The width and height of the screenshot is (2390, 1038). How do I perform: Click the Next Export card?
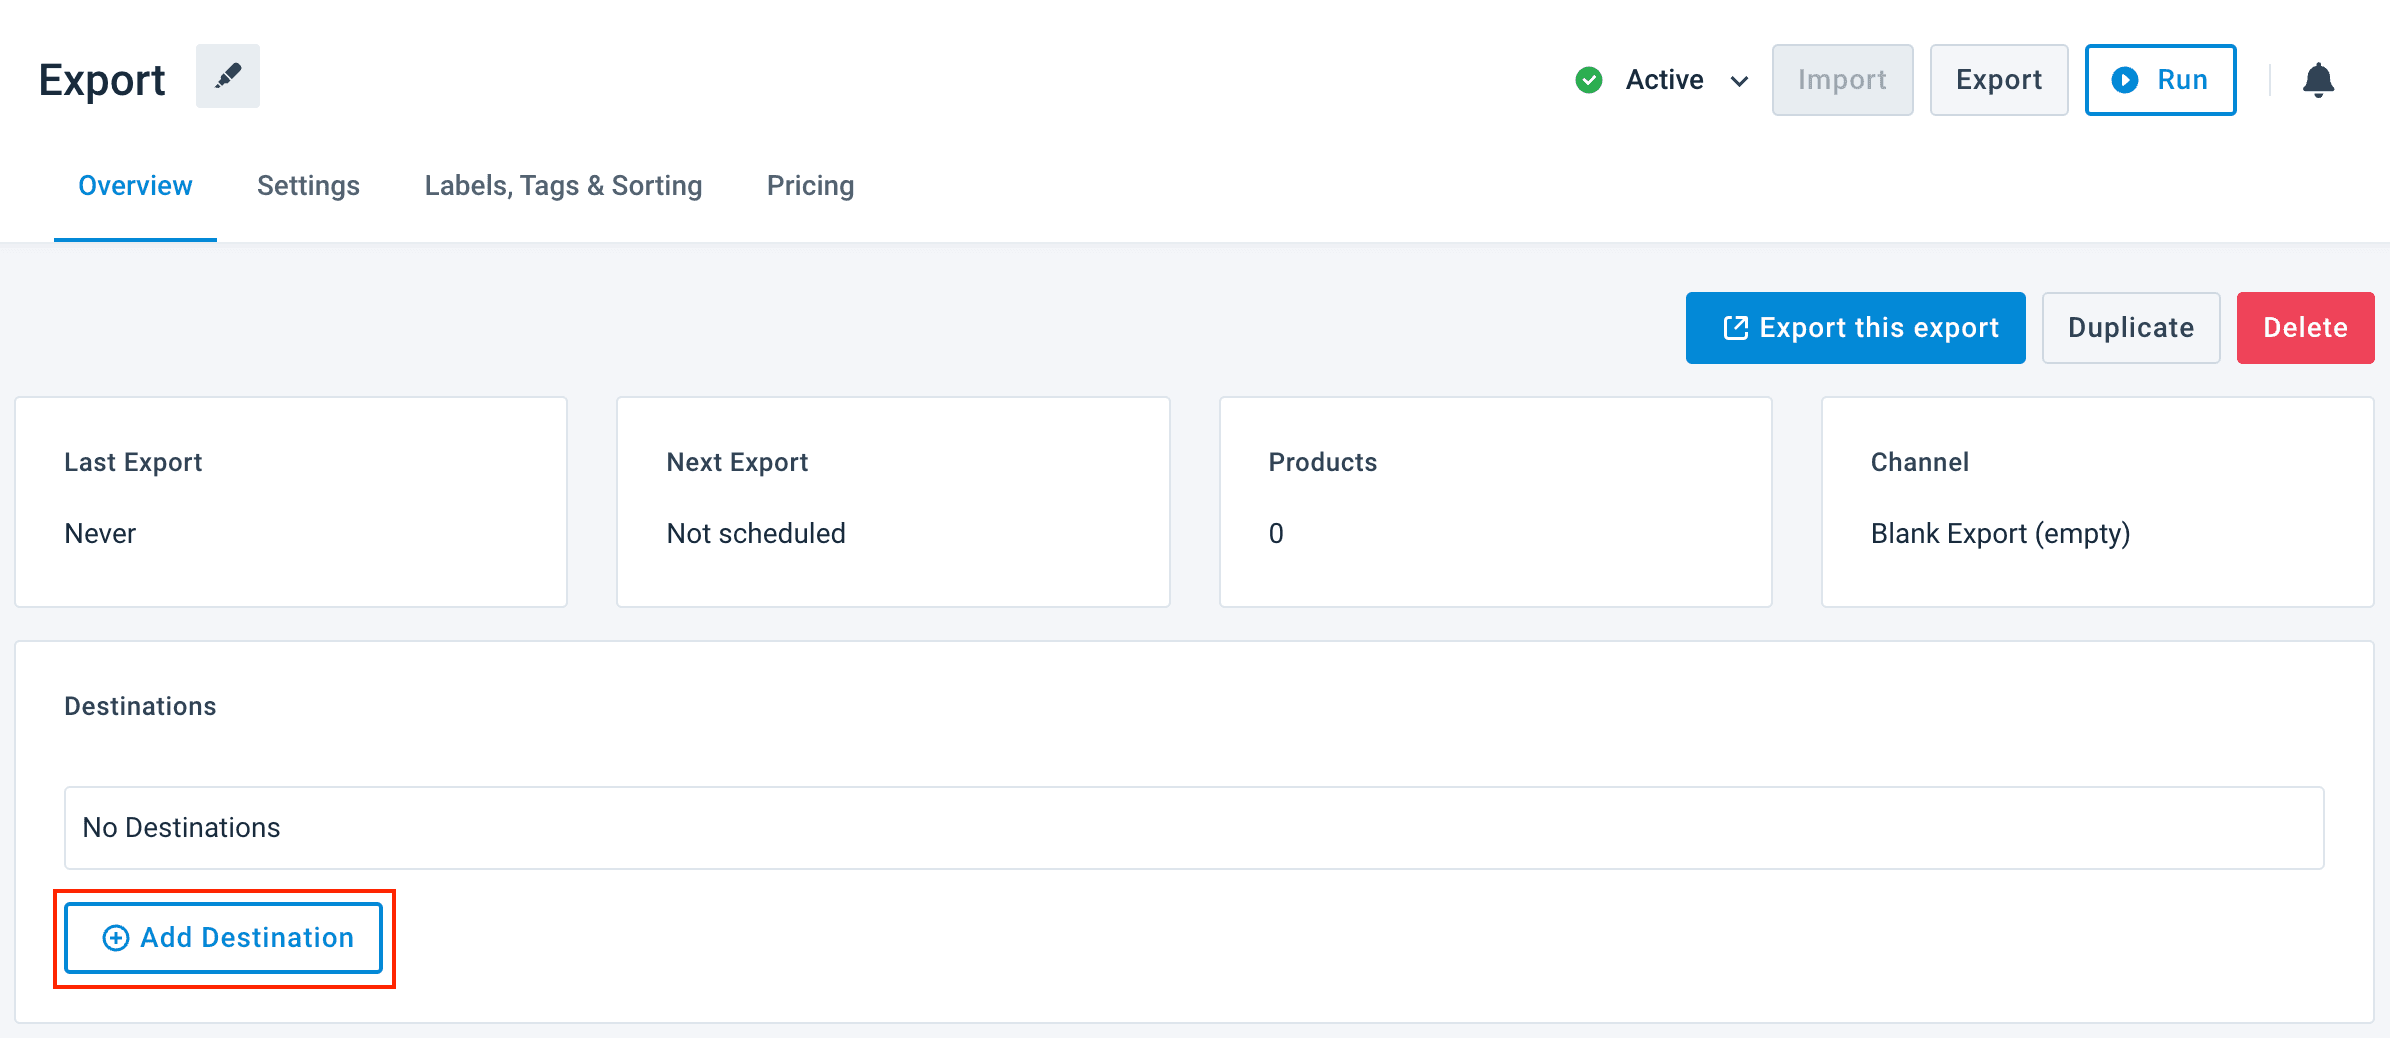pyautogui.click(x=893, y=502)
